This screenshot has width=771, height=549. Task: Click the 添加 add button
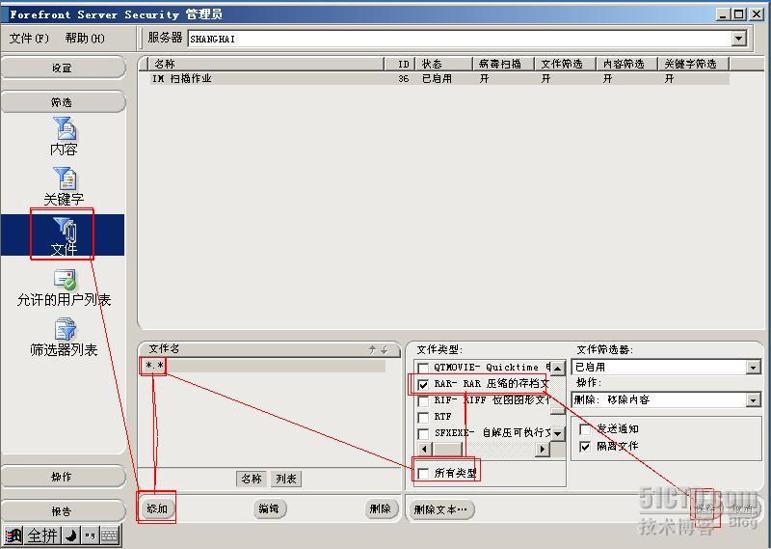coord(157,508)
